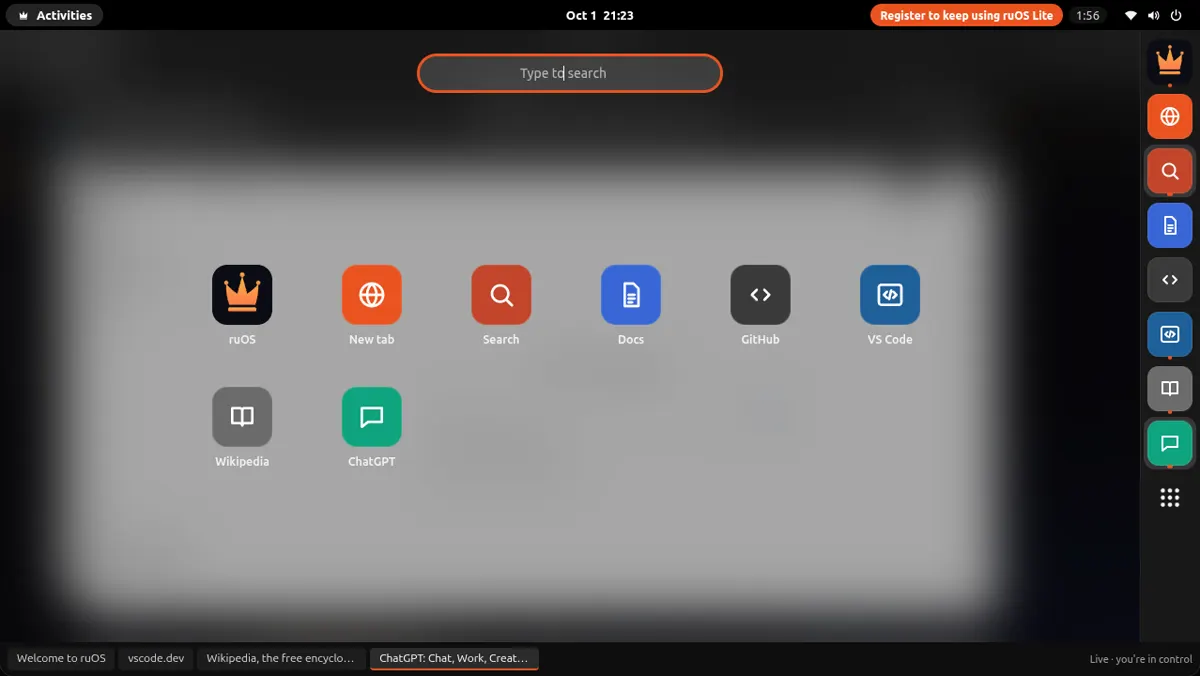
Task: Click the Wi-Fi network status icon
Action: [1131, 15]
